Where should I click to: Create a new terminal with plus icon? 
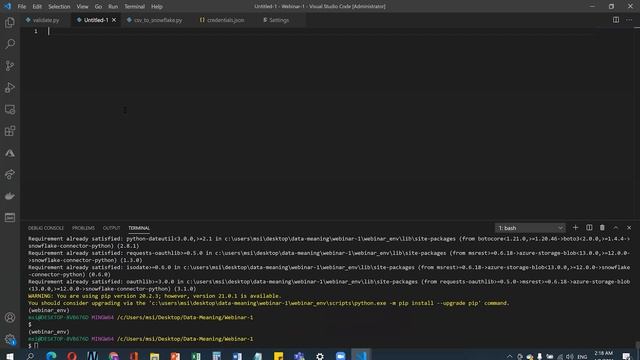click(x=576, y=228)
